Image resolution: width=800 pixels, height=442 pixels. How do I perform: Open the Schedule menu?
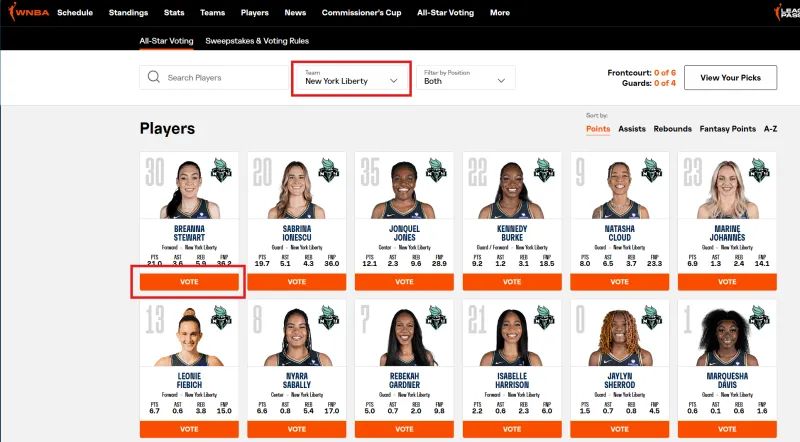(75, 12)
